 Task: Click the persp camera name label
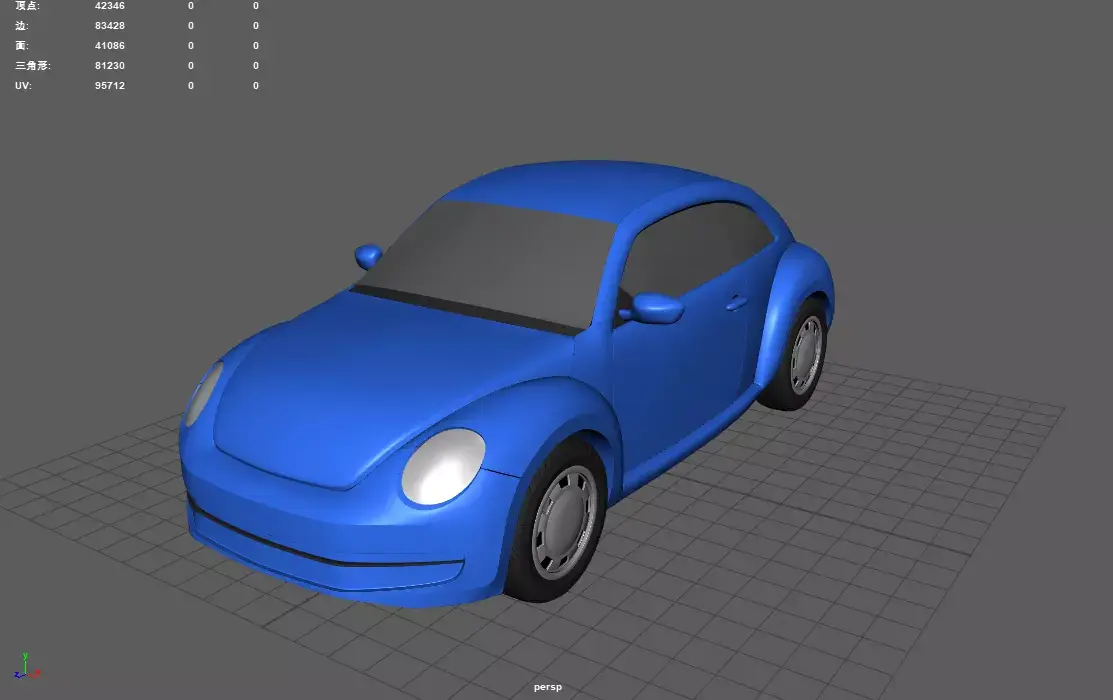coord(548,687)
